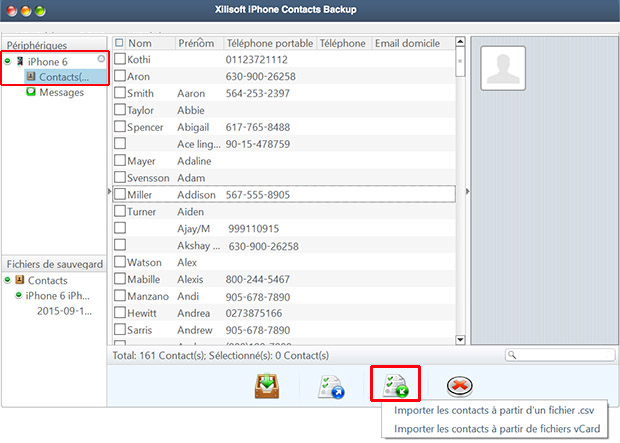Select the Mayer Adaline row
Screen dimensions: 620x443
(x=284, y=161)
